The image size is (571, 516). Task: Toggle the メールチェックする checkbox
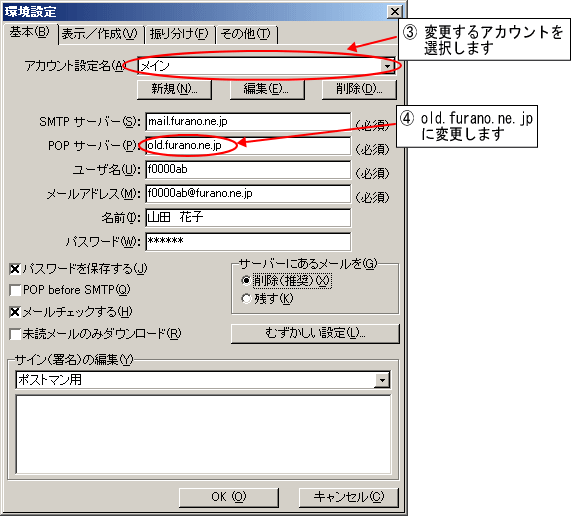15,312
